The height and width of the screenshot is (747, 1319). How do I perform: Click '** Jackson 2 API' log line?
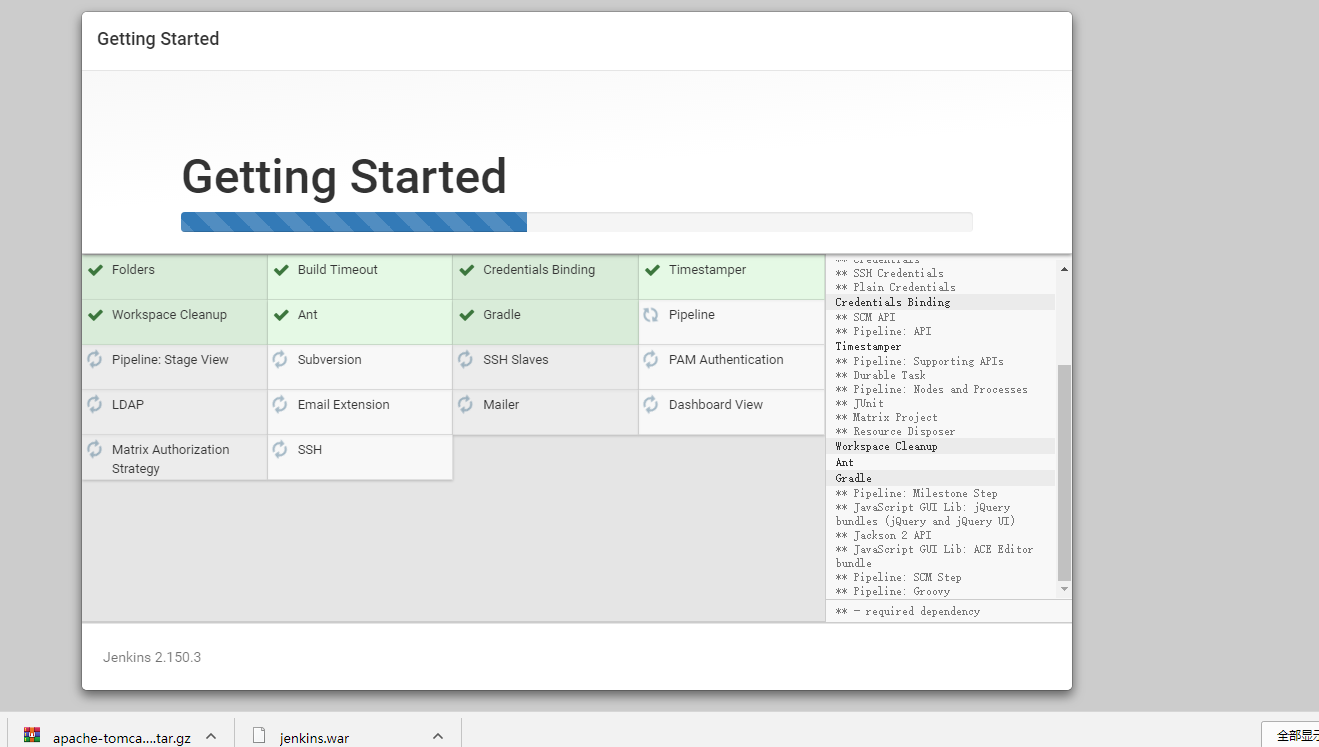(883, 535)
